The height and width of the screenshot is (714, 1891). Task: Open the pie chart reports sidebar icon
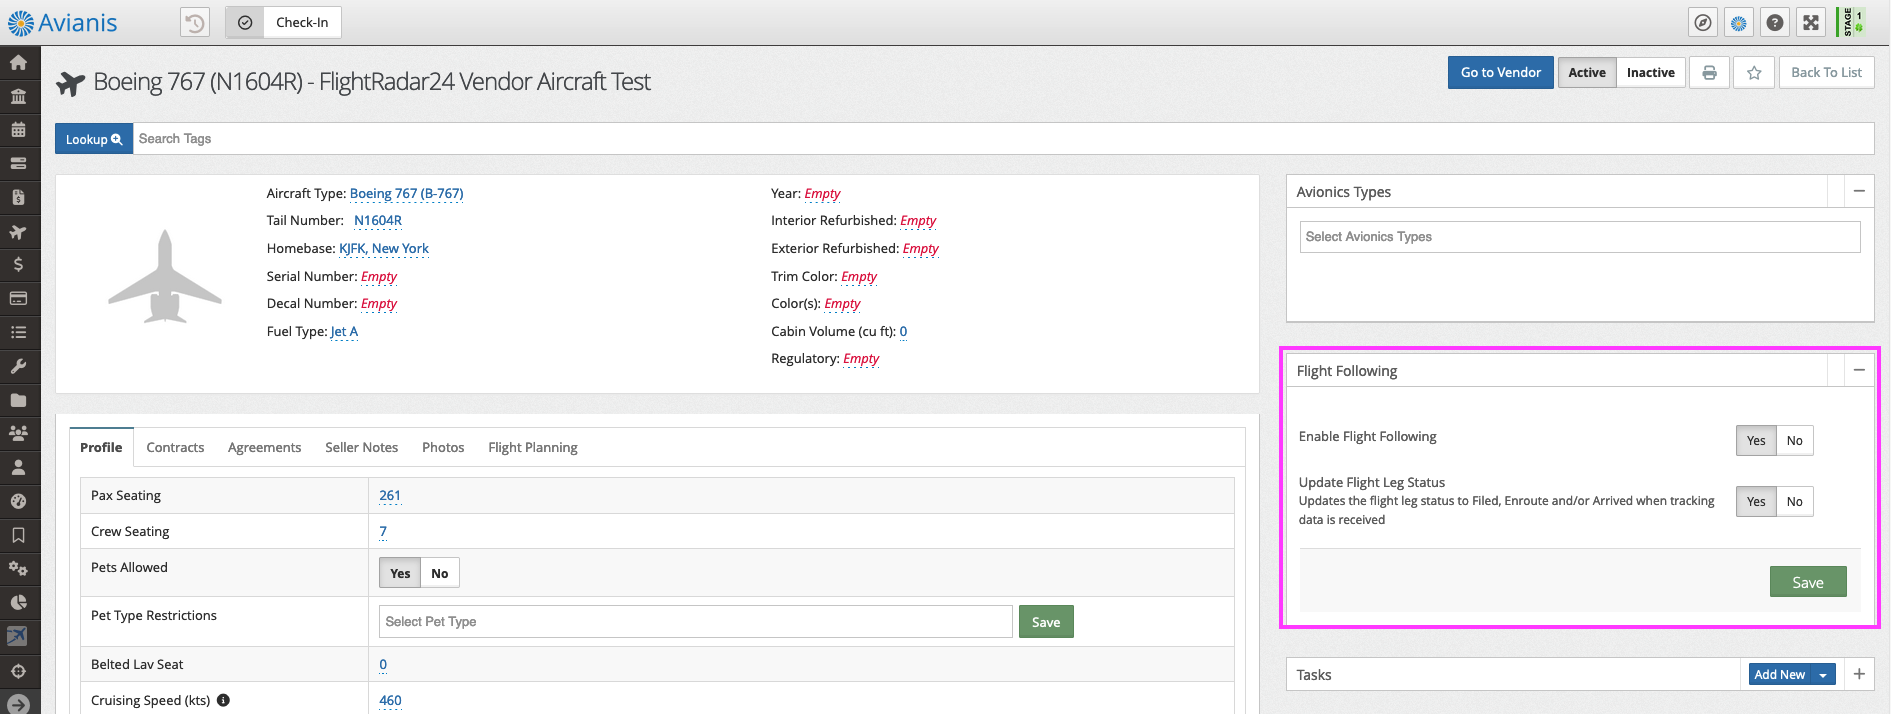tap(18, 602)
